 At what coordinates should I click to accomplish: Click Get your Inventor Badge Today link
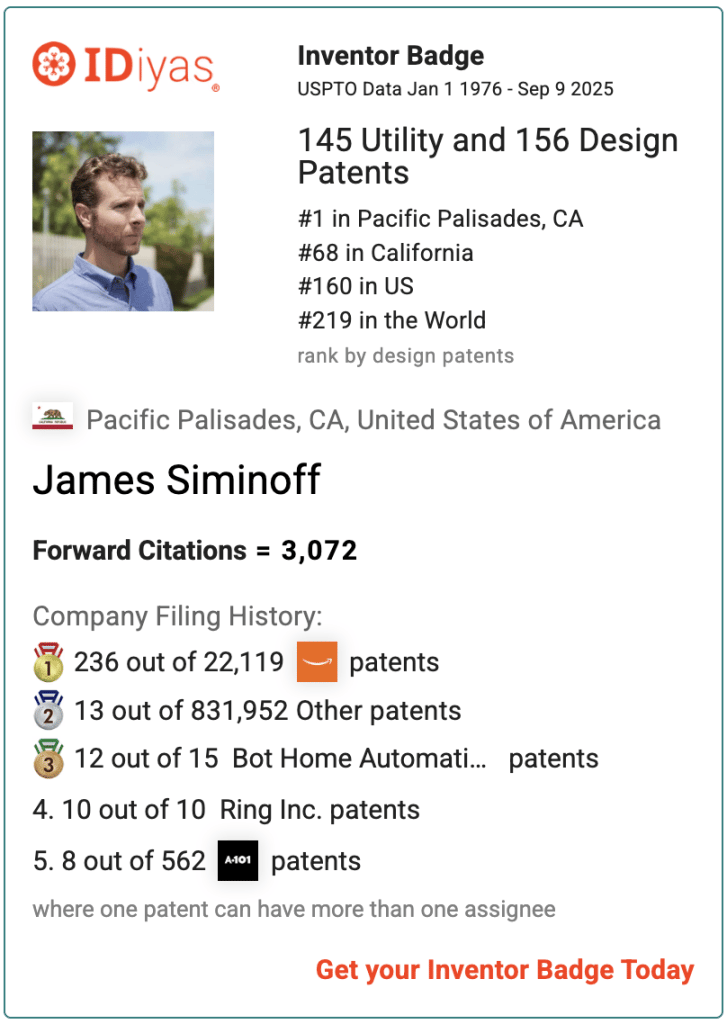click(505, 970)
